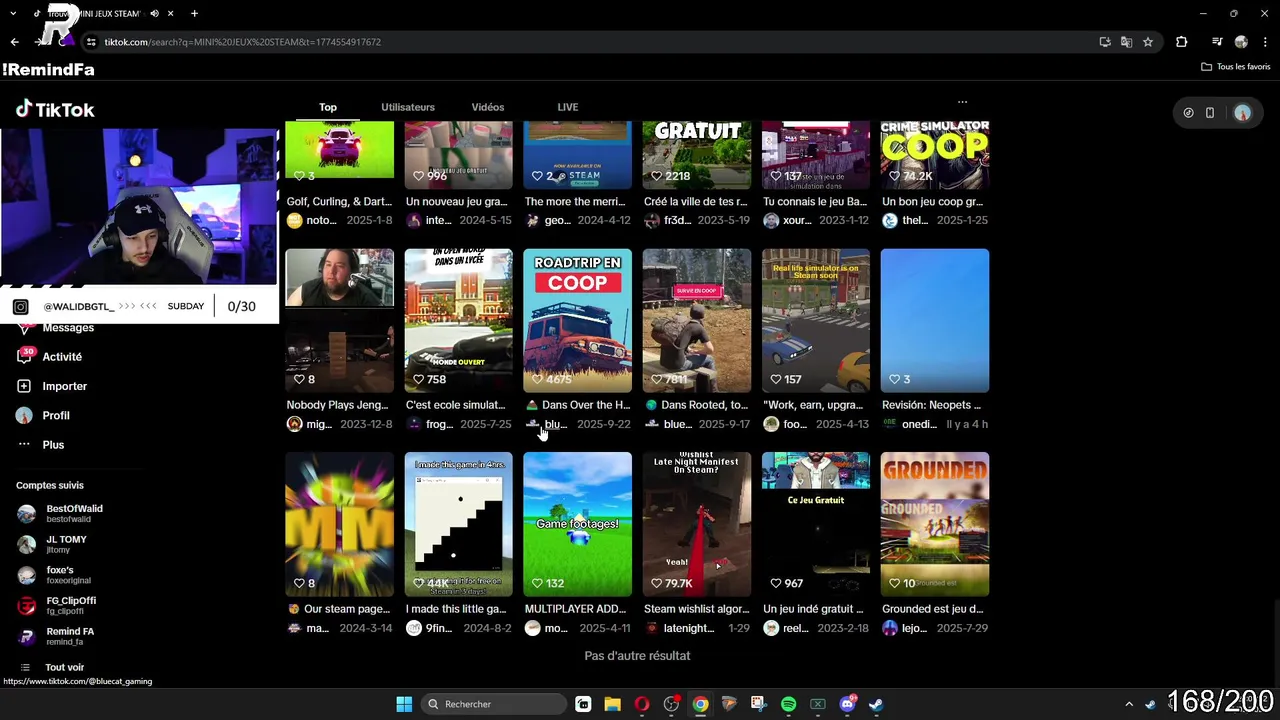Screen dimensions: 1280x720
Task: Click the site information icon
Action: 91,42
